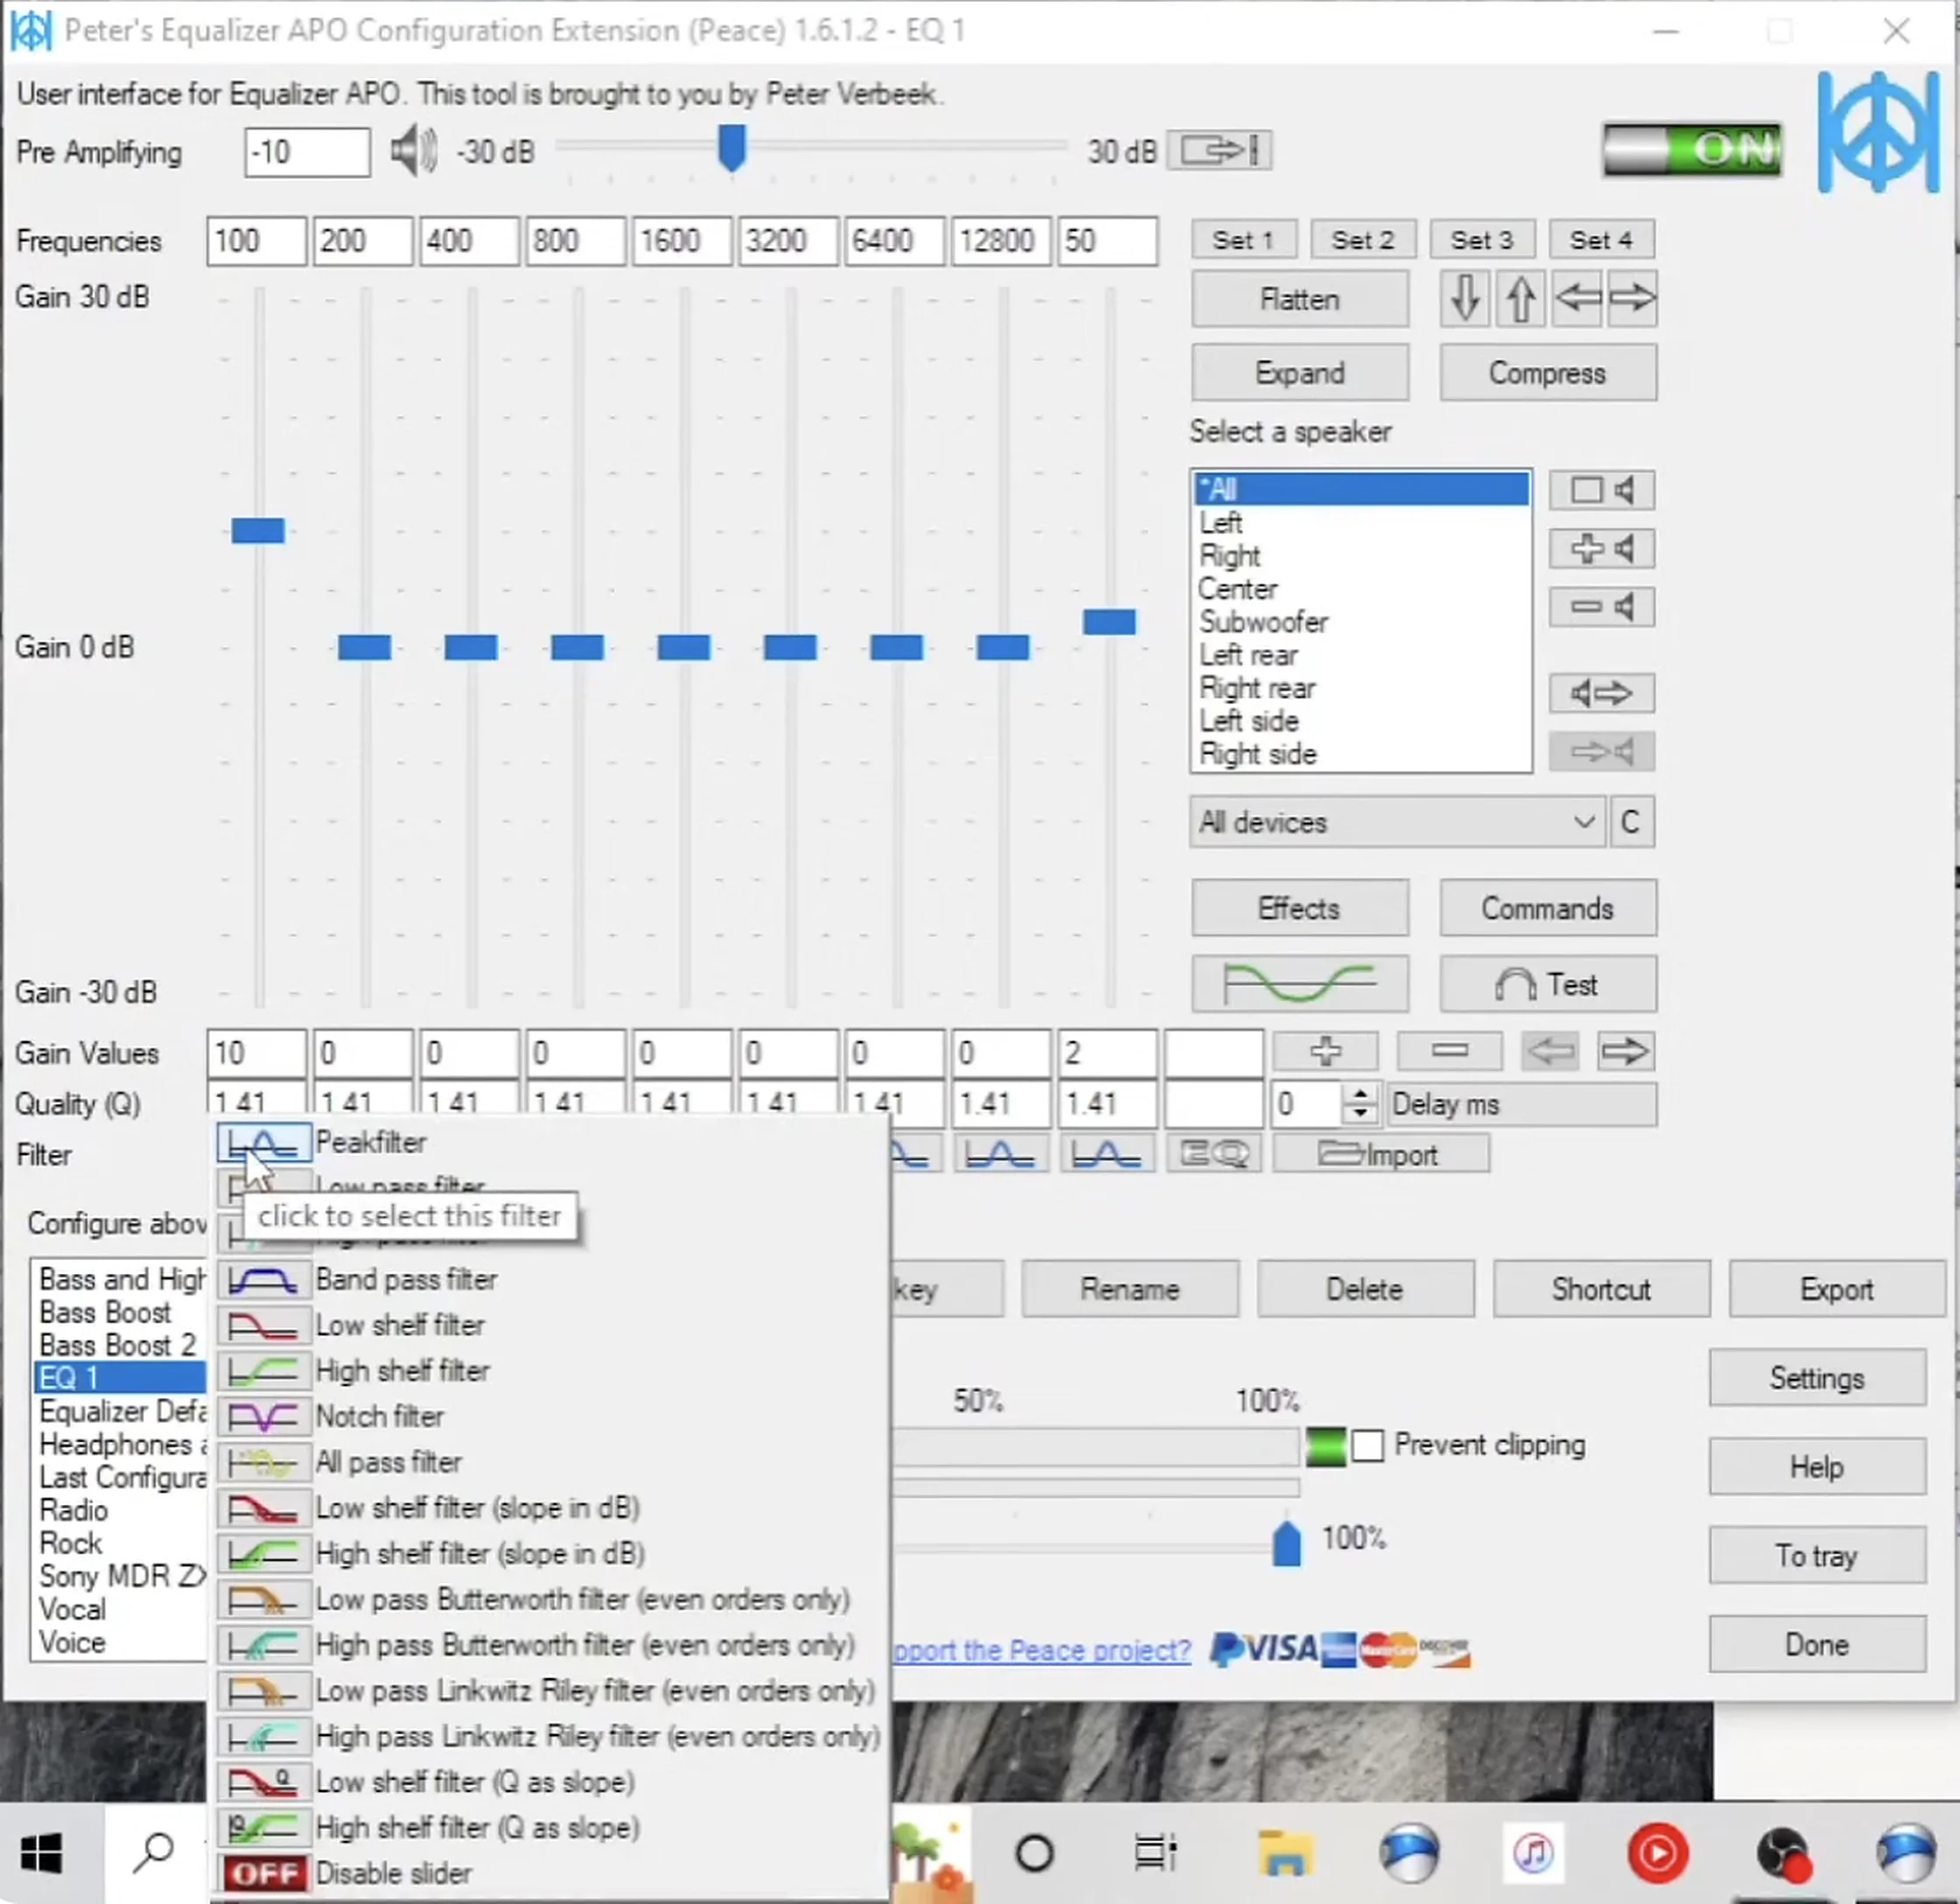Remove a slider with the minus button
The image size is (1960, 1904).
pyautogui.click(x=1449, y=1051)
